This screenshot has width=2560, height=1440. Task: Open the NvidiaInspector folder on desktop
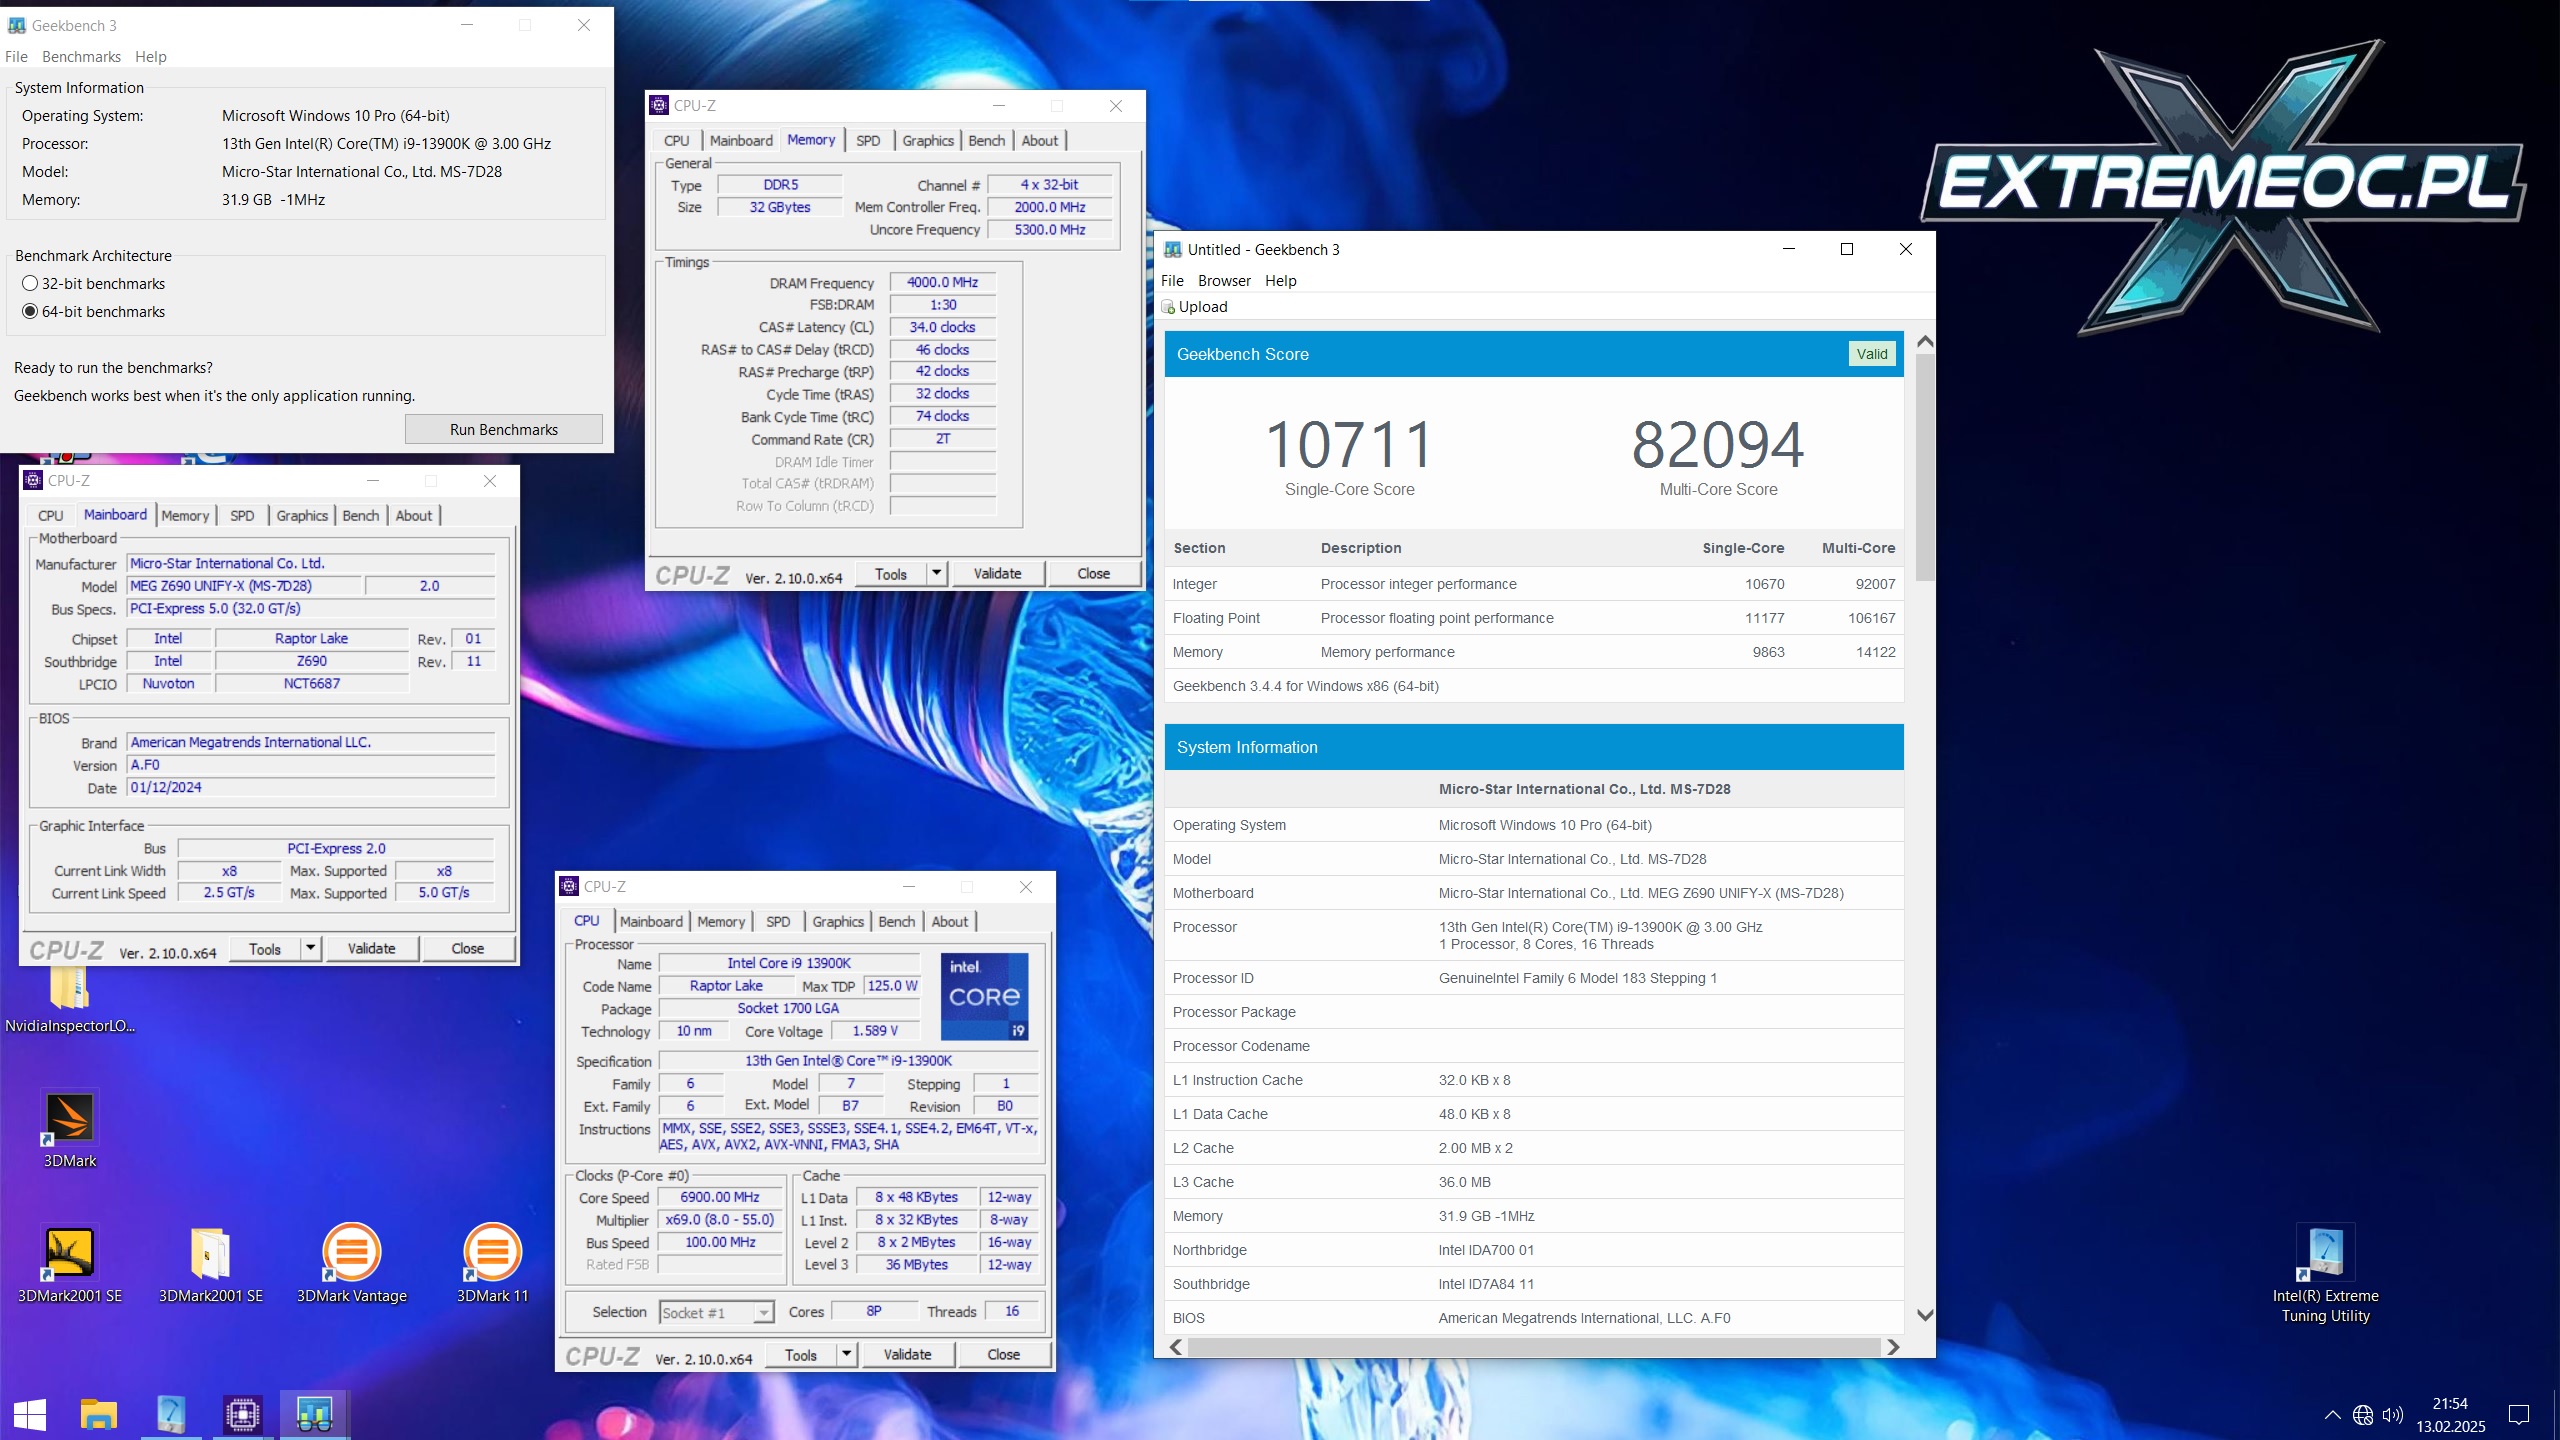pyautogui.click(x=70, y=1000)
